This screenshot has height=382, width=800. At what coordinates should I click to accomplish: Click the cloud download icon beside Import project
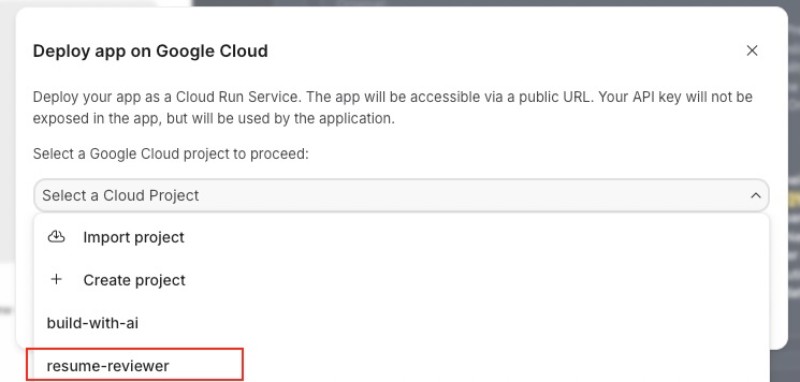[x=56, y=237]
